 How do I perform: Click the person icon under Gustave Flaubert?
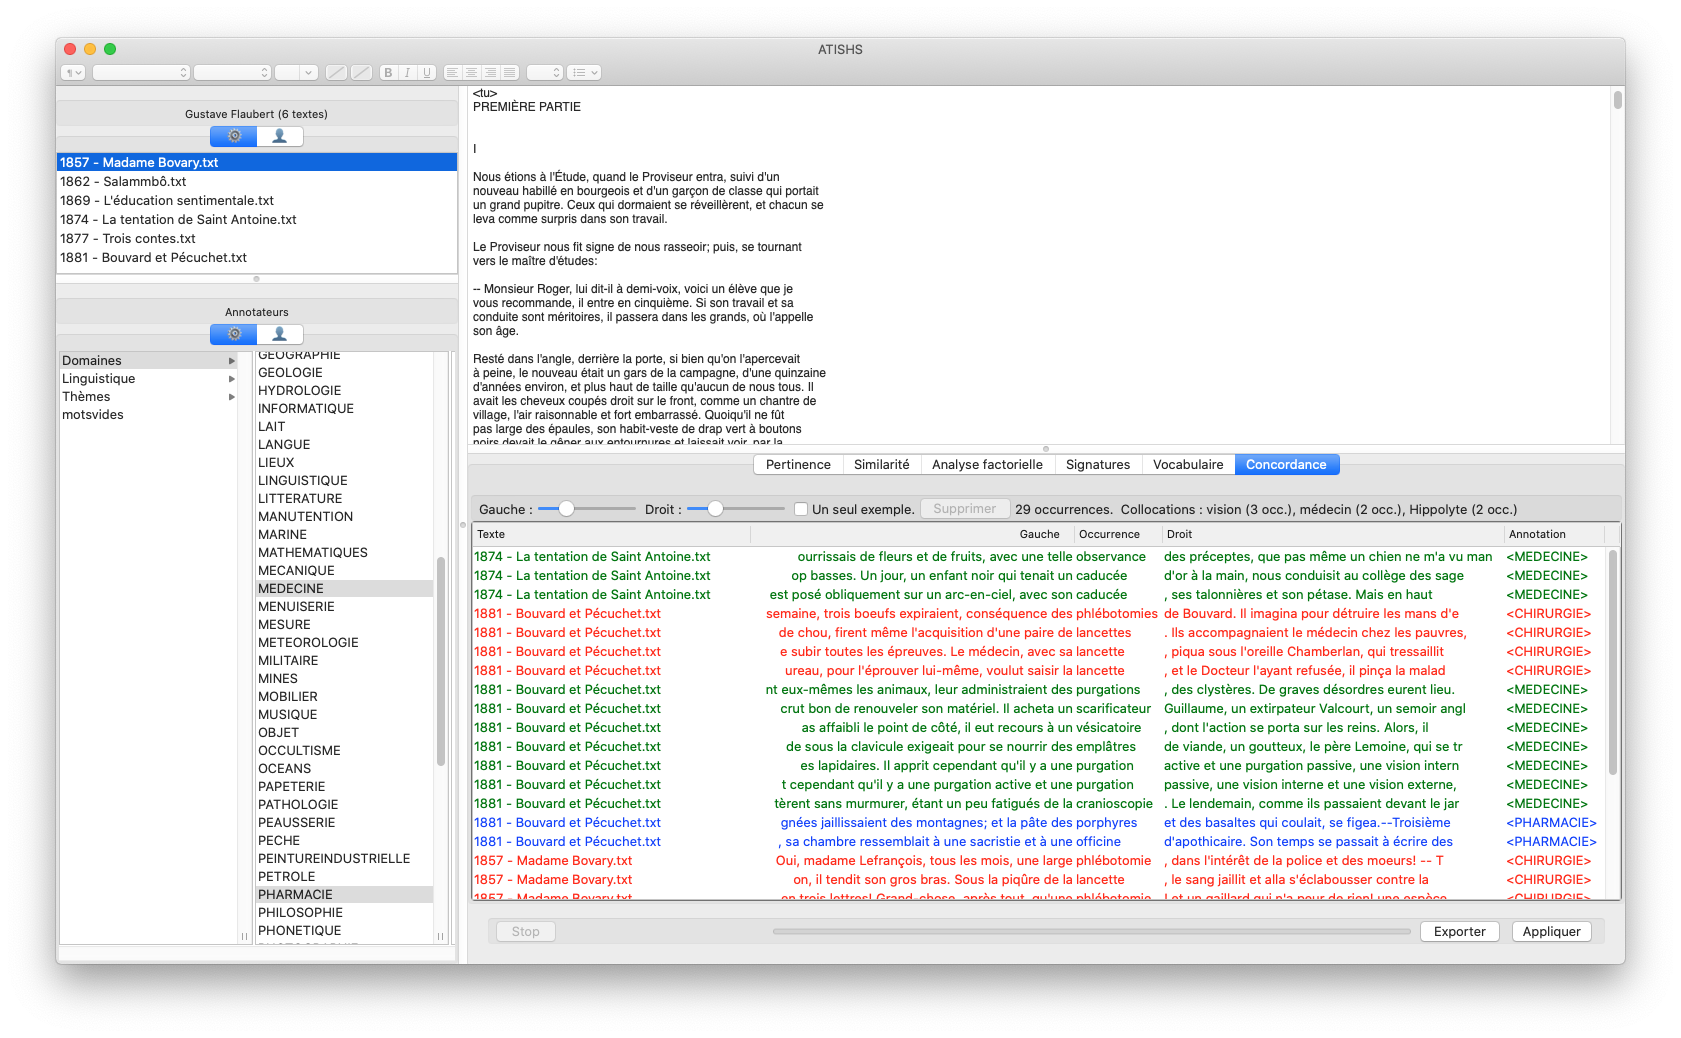[x=280, y=136]
